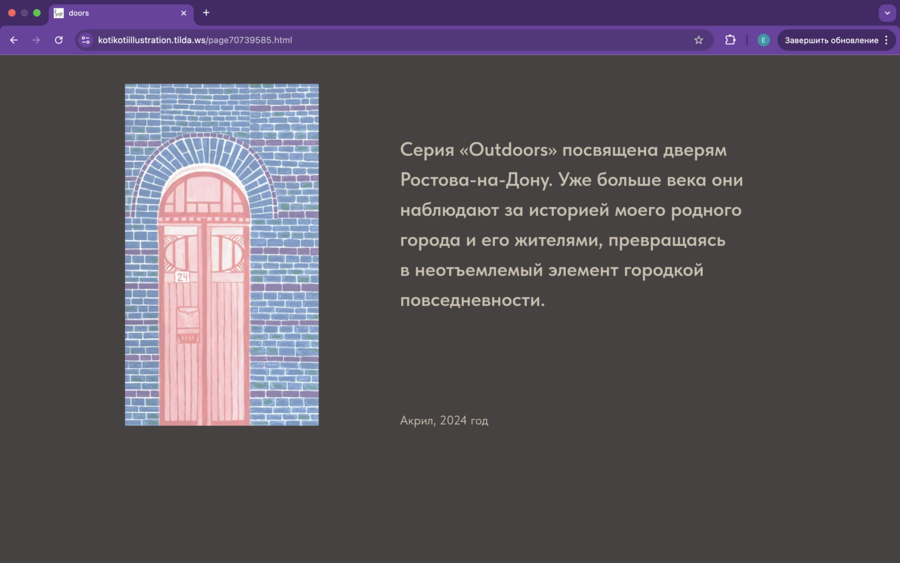Minimize the window using yellow button
Image resolution: width=900 pixels, height=563 pixels.
[x=25, y=13]
